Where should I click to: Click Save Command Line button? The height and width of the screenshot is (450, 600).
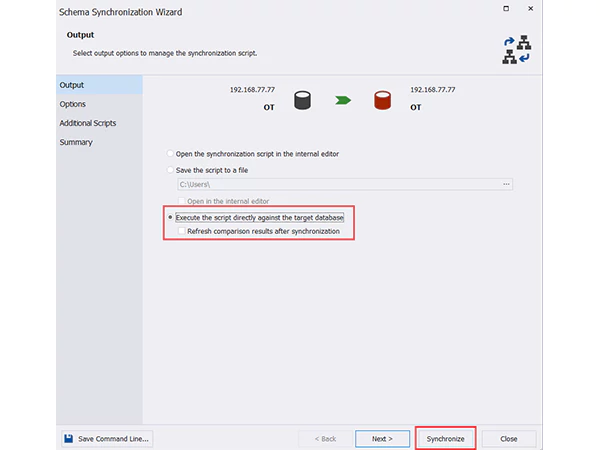(107, 439)
